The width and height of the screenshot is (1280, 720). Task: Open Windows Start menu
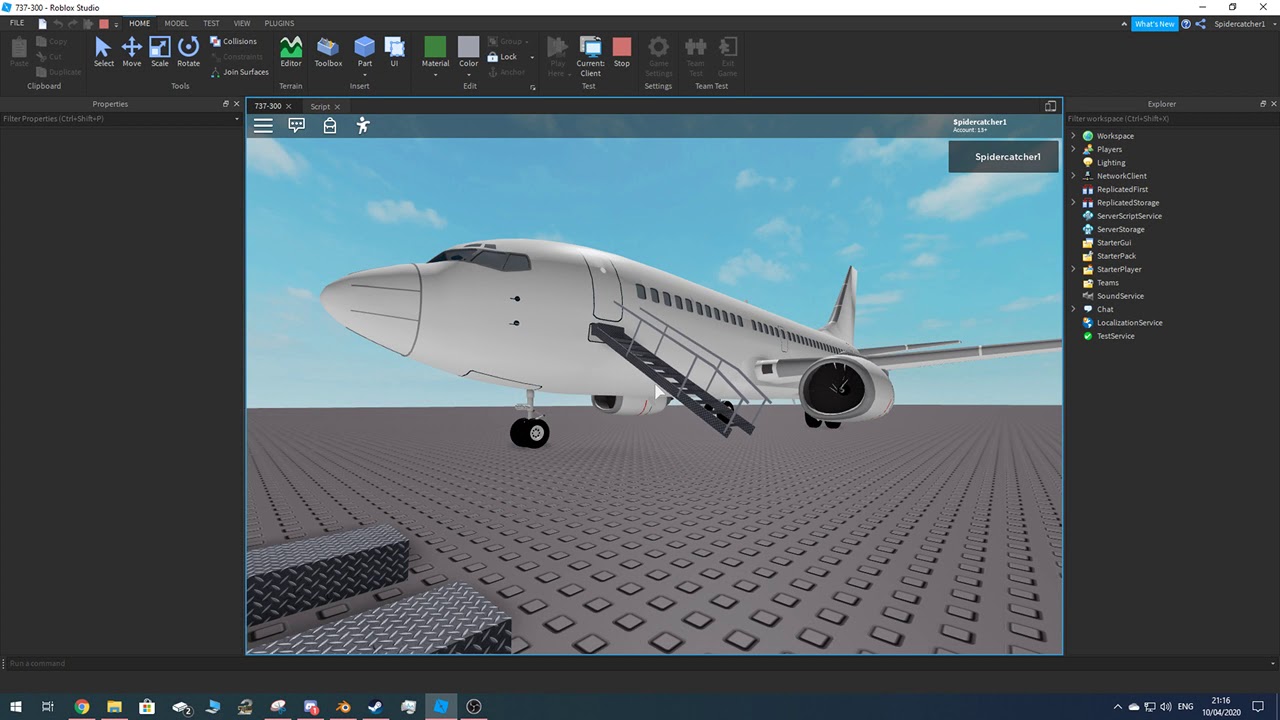pos(16,706)
